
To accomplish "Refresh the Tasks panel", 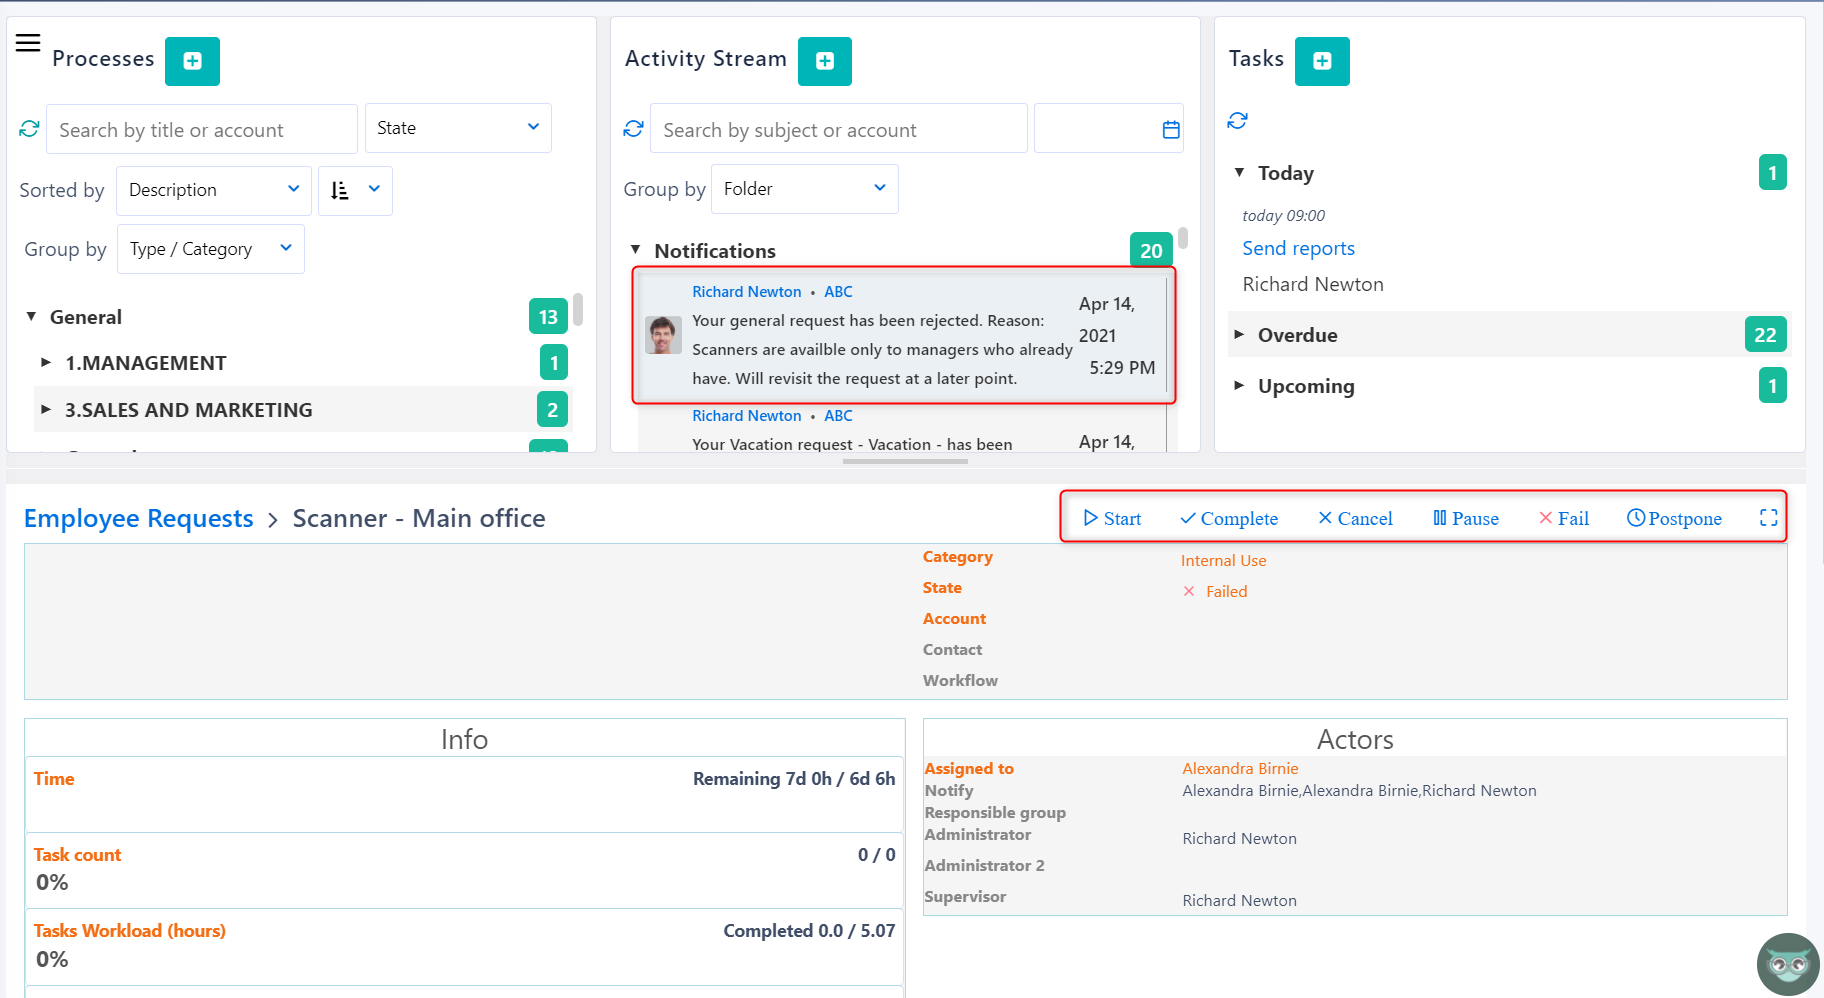I will 1237,121.
